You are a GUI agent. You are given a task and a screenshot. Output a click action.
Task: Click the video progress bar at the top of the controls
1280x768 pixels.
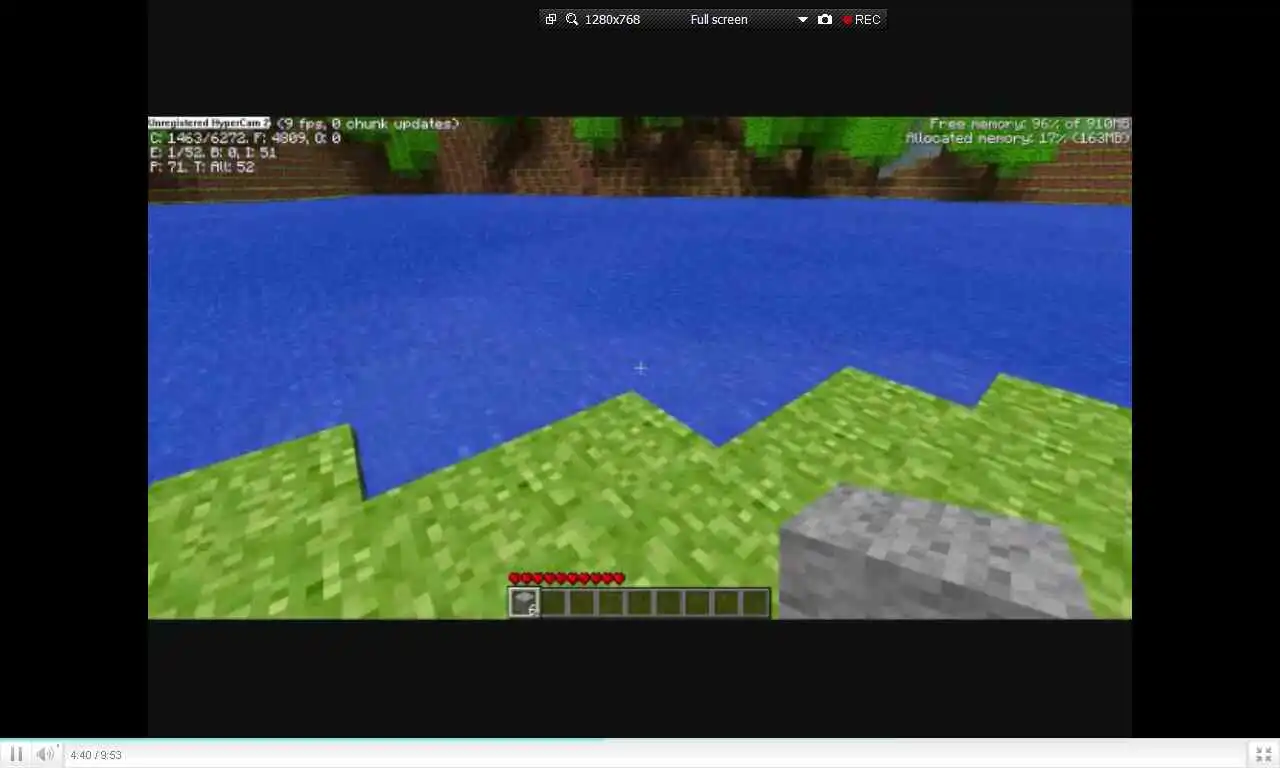[x=640, y=740]
